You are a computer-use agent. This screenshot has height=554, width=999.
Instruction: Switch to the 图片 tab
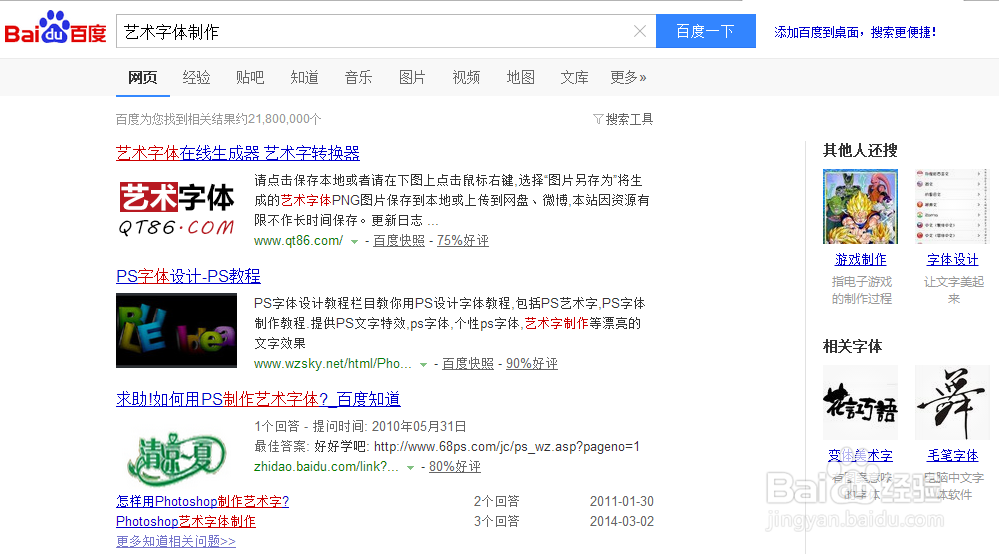click(412, 78)
